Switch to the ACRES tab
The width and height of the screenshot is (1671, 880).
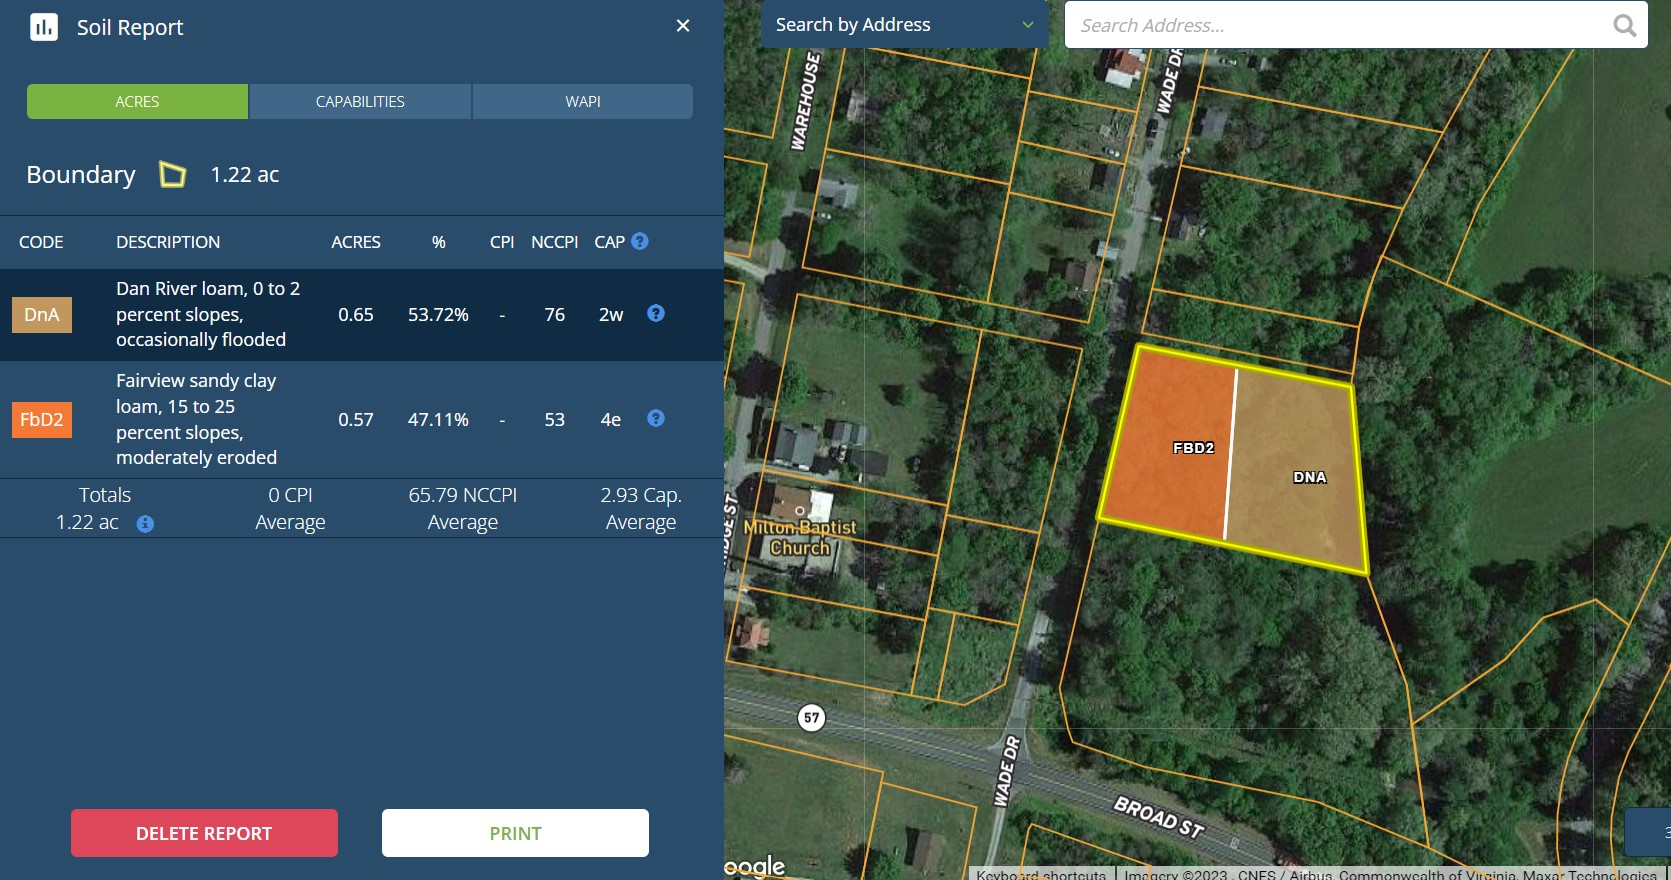[137, 102]
